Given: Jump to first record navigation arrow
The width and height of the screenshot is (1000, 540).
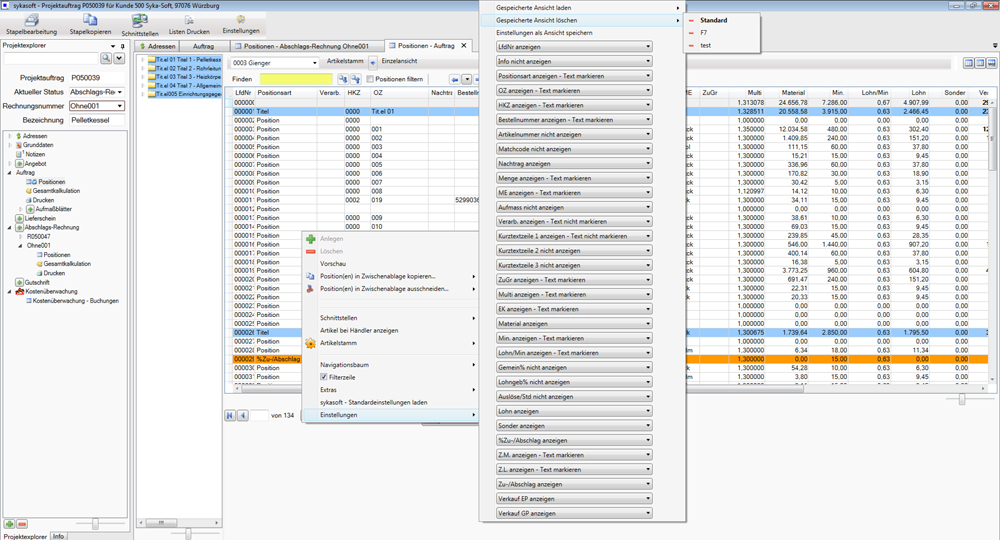Looking at the screenshot, I should coord(230,415).
